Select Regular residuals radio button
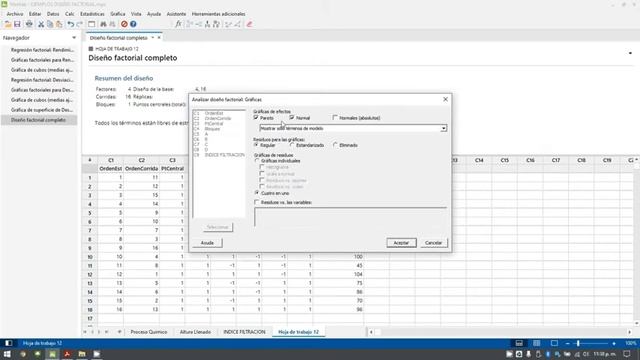 coord(256,145)
